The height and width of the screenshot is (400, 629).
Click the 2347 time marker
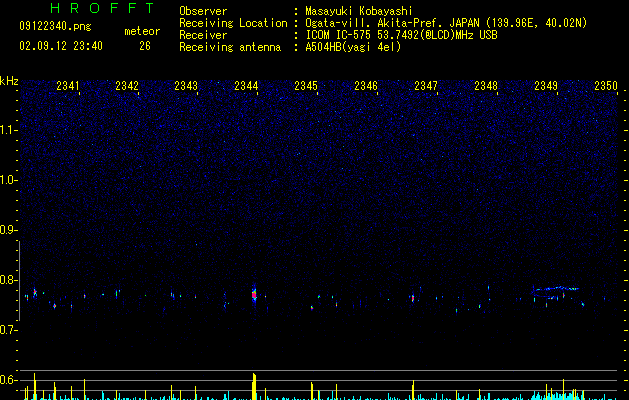(426, 86)
